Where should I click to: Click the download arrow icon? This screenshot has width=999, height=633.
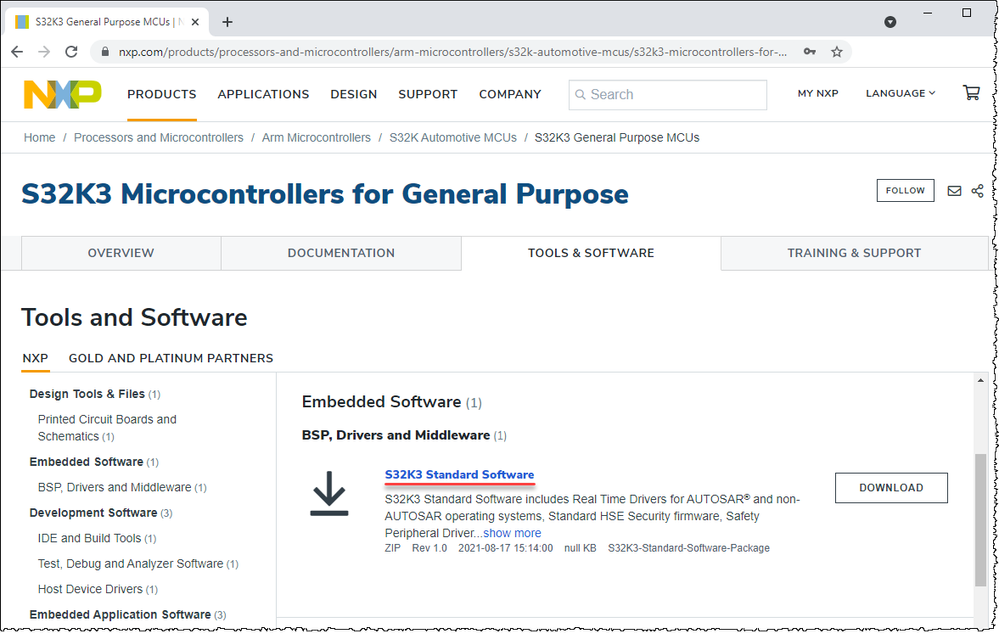coord(329,495)
